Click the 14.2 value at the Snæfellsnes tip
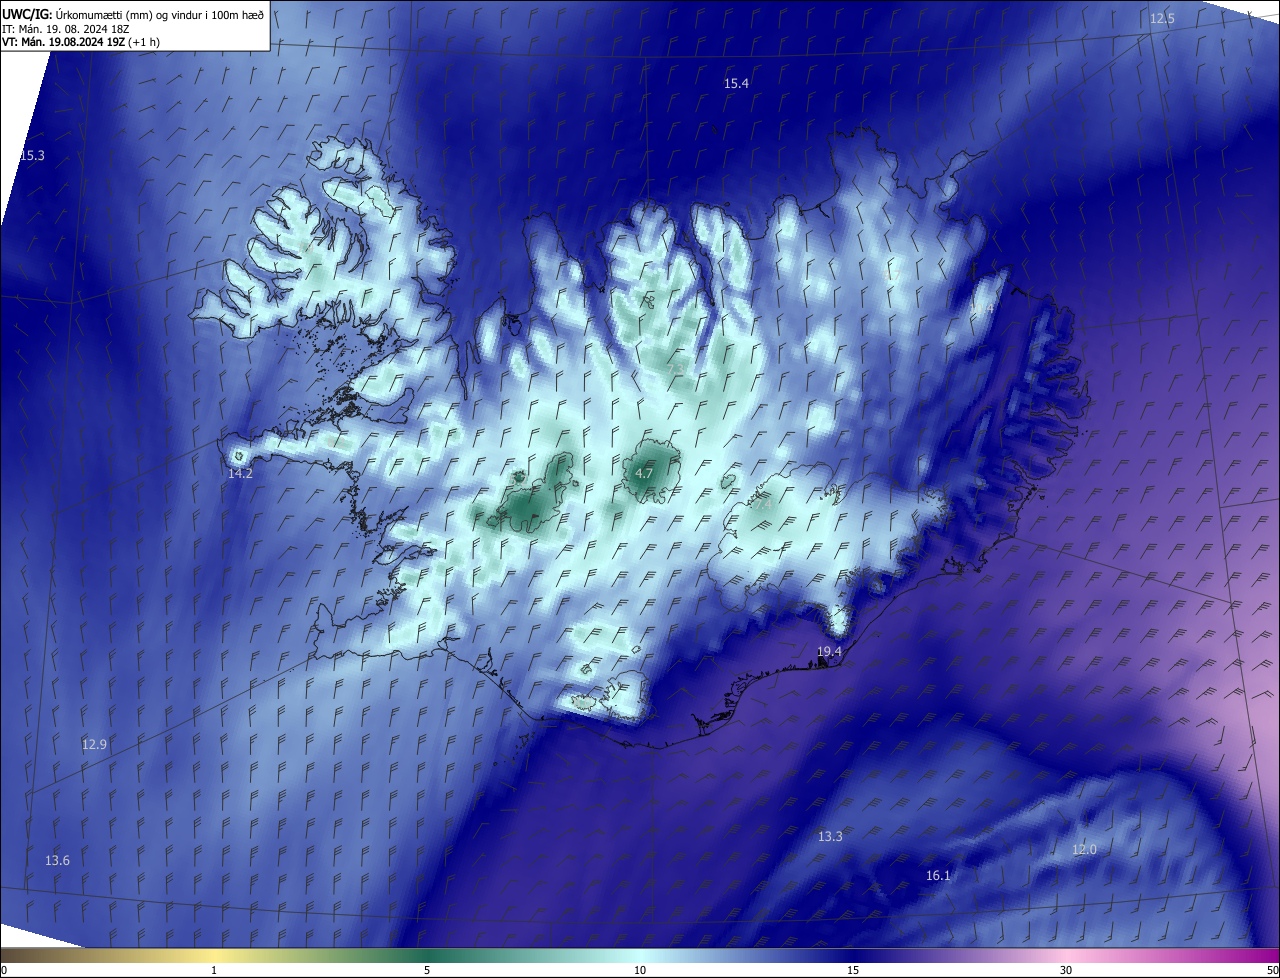This screenshot has height=978, width=1280. point(240,474)
